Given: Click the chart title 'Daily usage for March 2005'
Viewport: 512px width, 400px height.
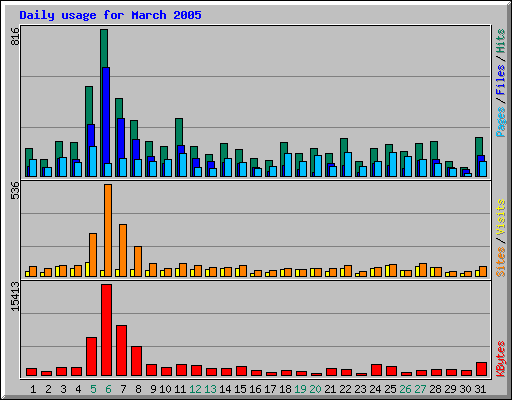Looking at the screenshot, I should pyautogui.click(x=110, y=15).
